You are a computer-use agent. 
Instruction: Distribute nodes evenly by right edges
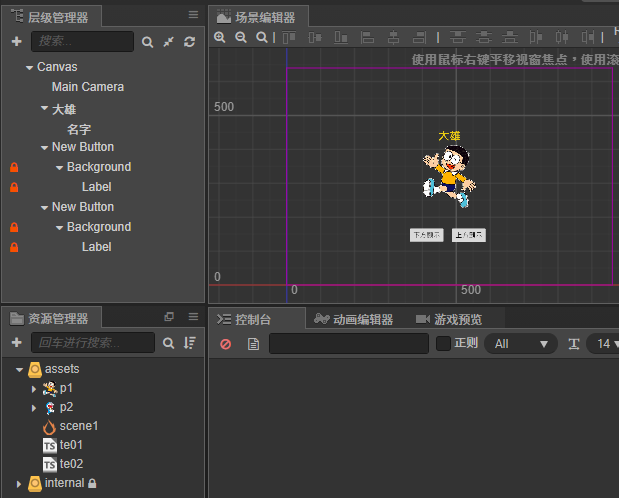point(588,38)
